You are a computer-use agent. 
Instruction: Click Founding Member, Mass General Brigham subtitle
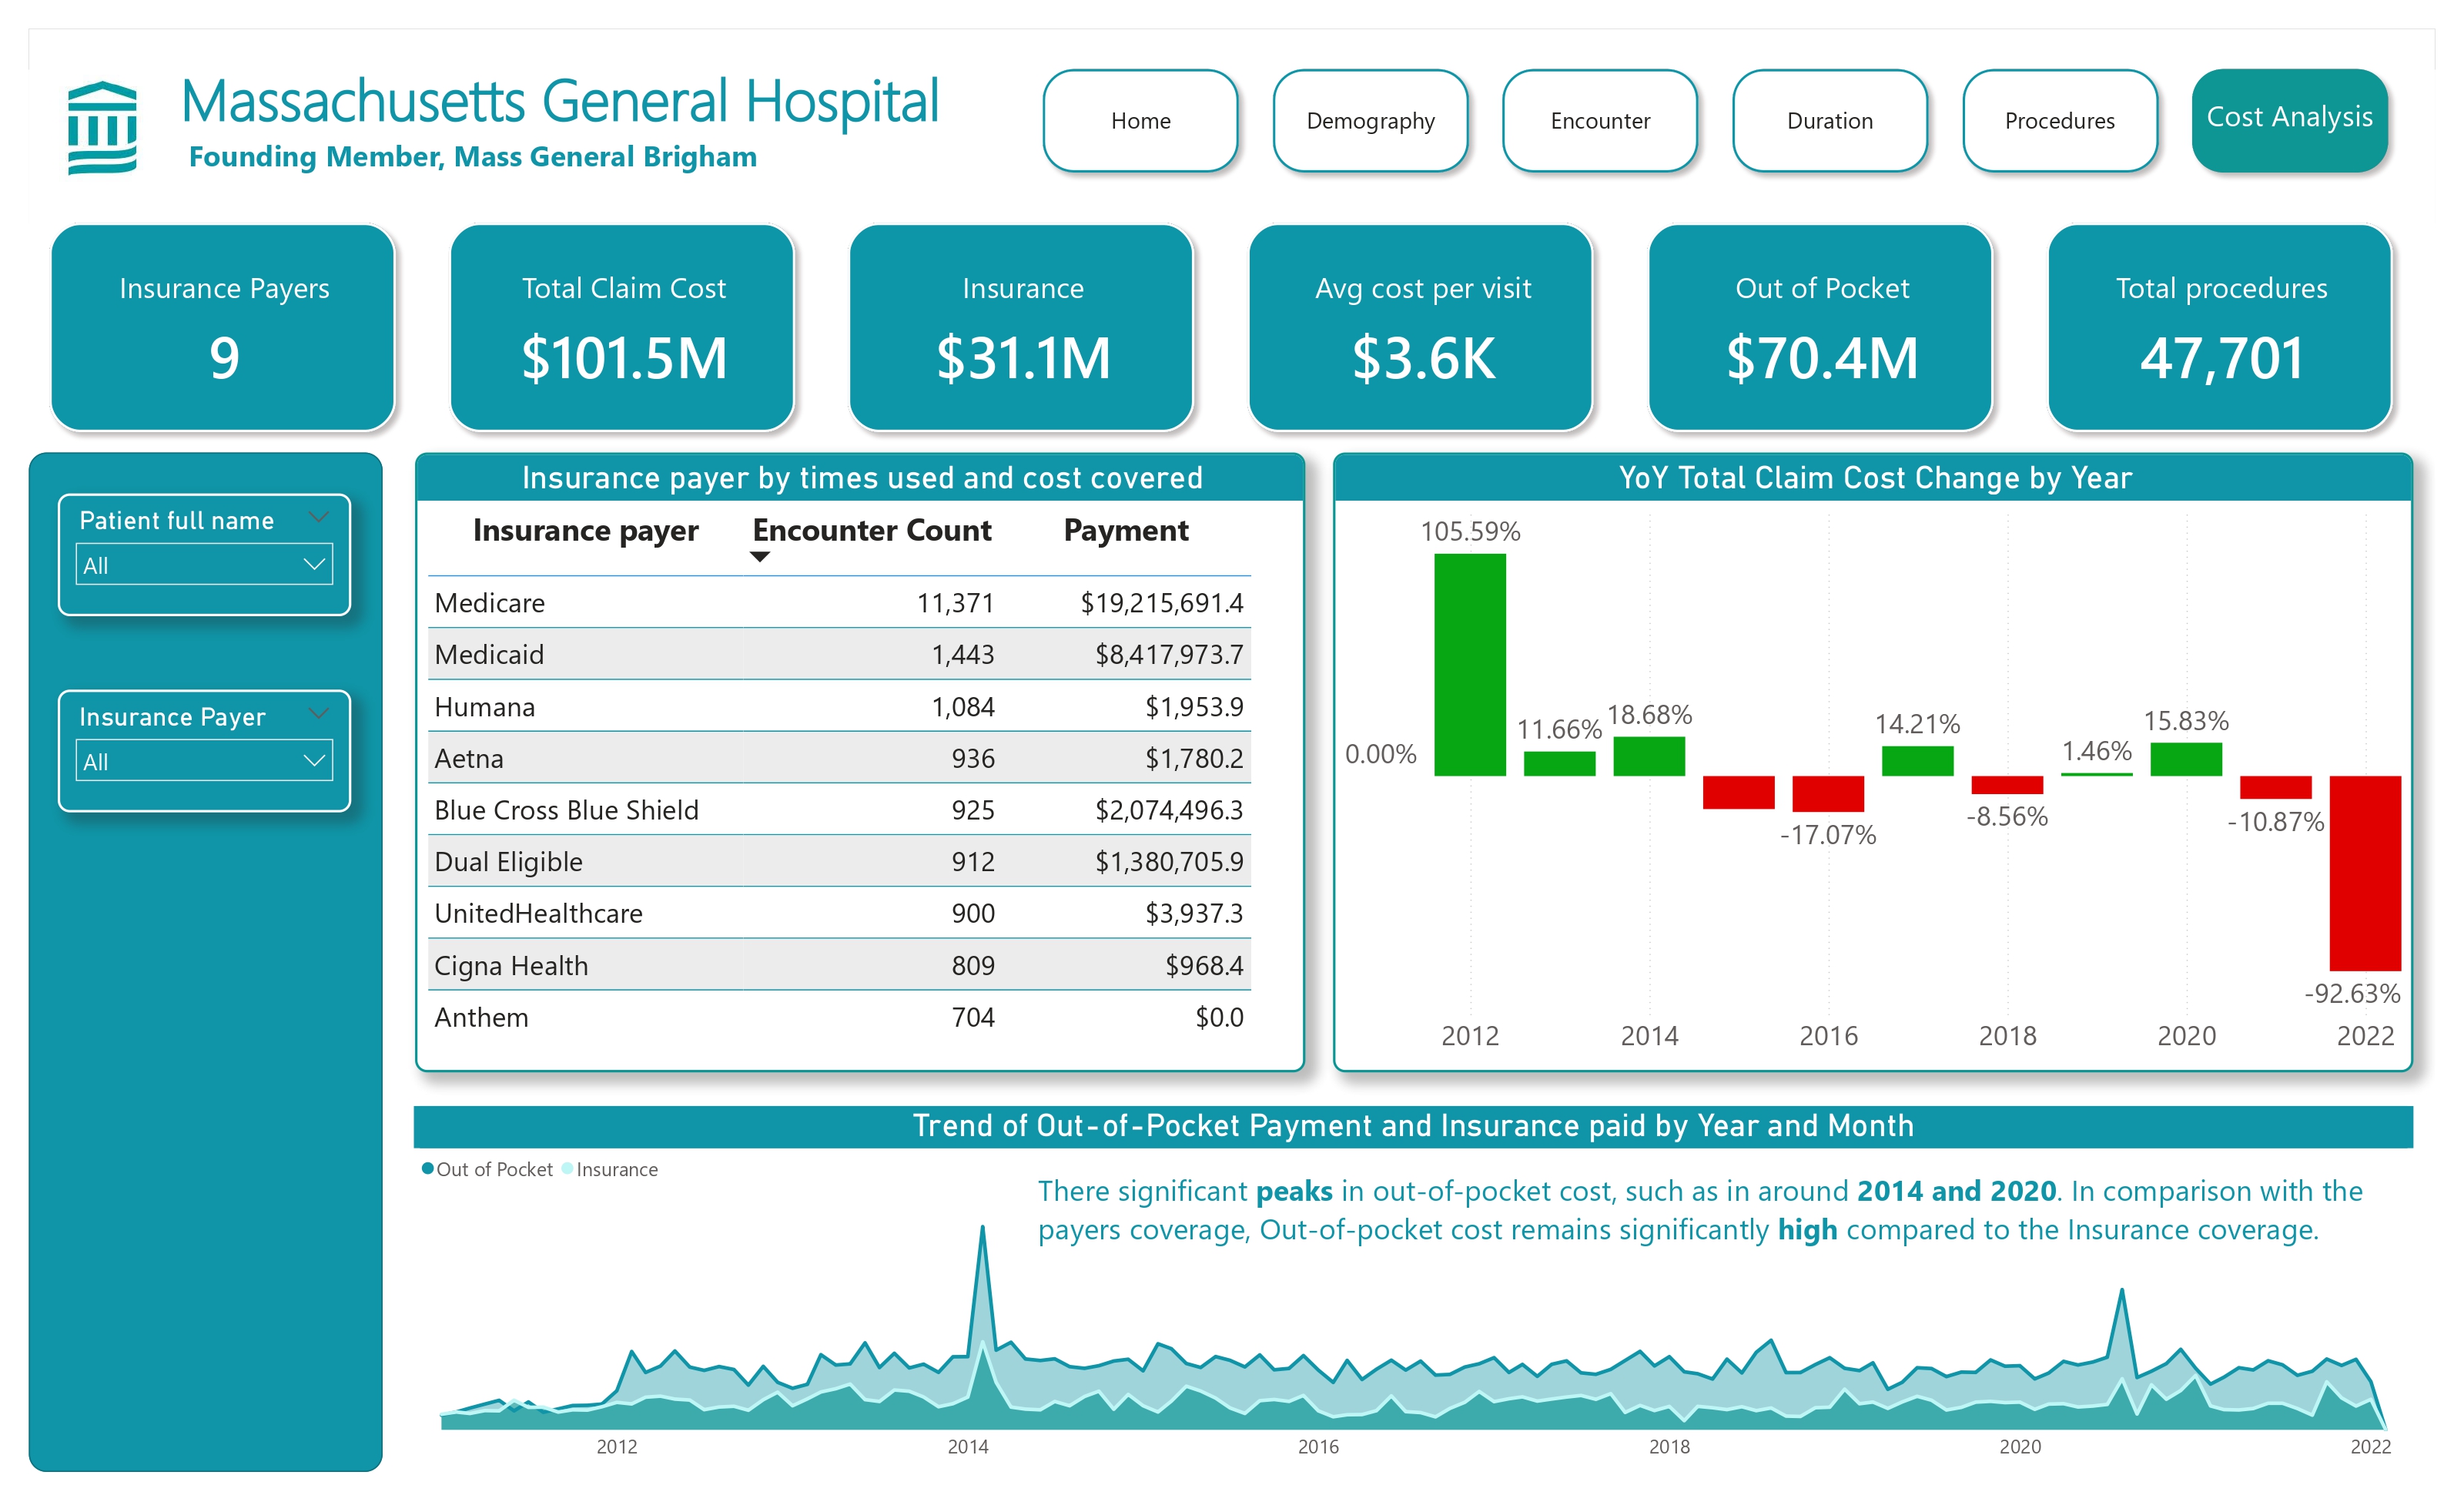(473, 157)
